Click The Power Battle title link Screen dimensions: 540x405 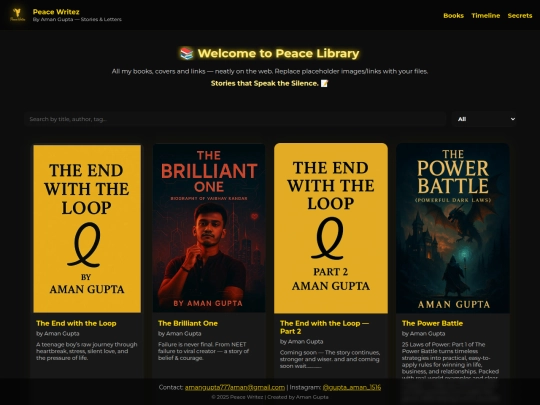point(432,323)
